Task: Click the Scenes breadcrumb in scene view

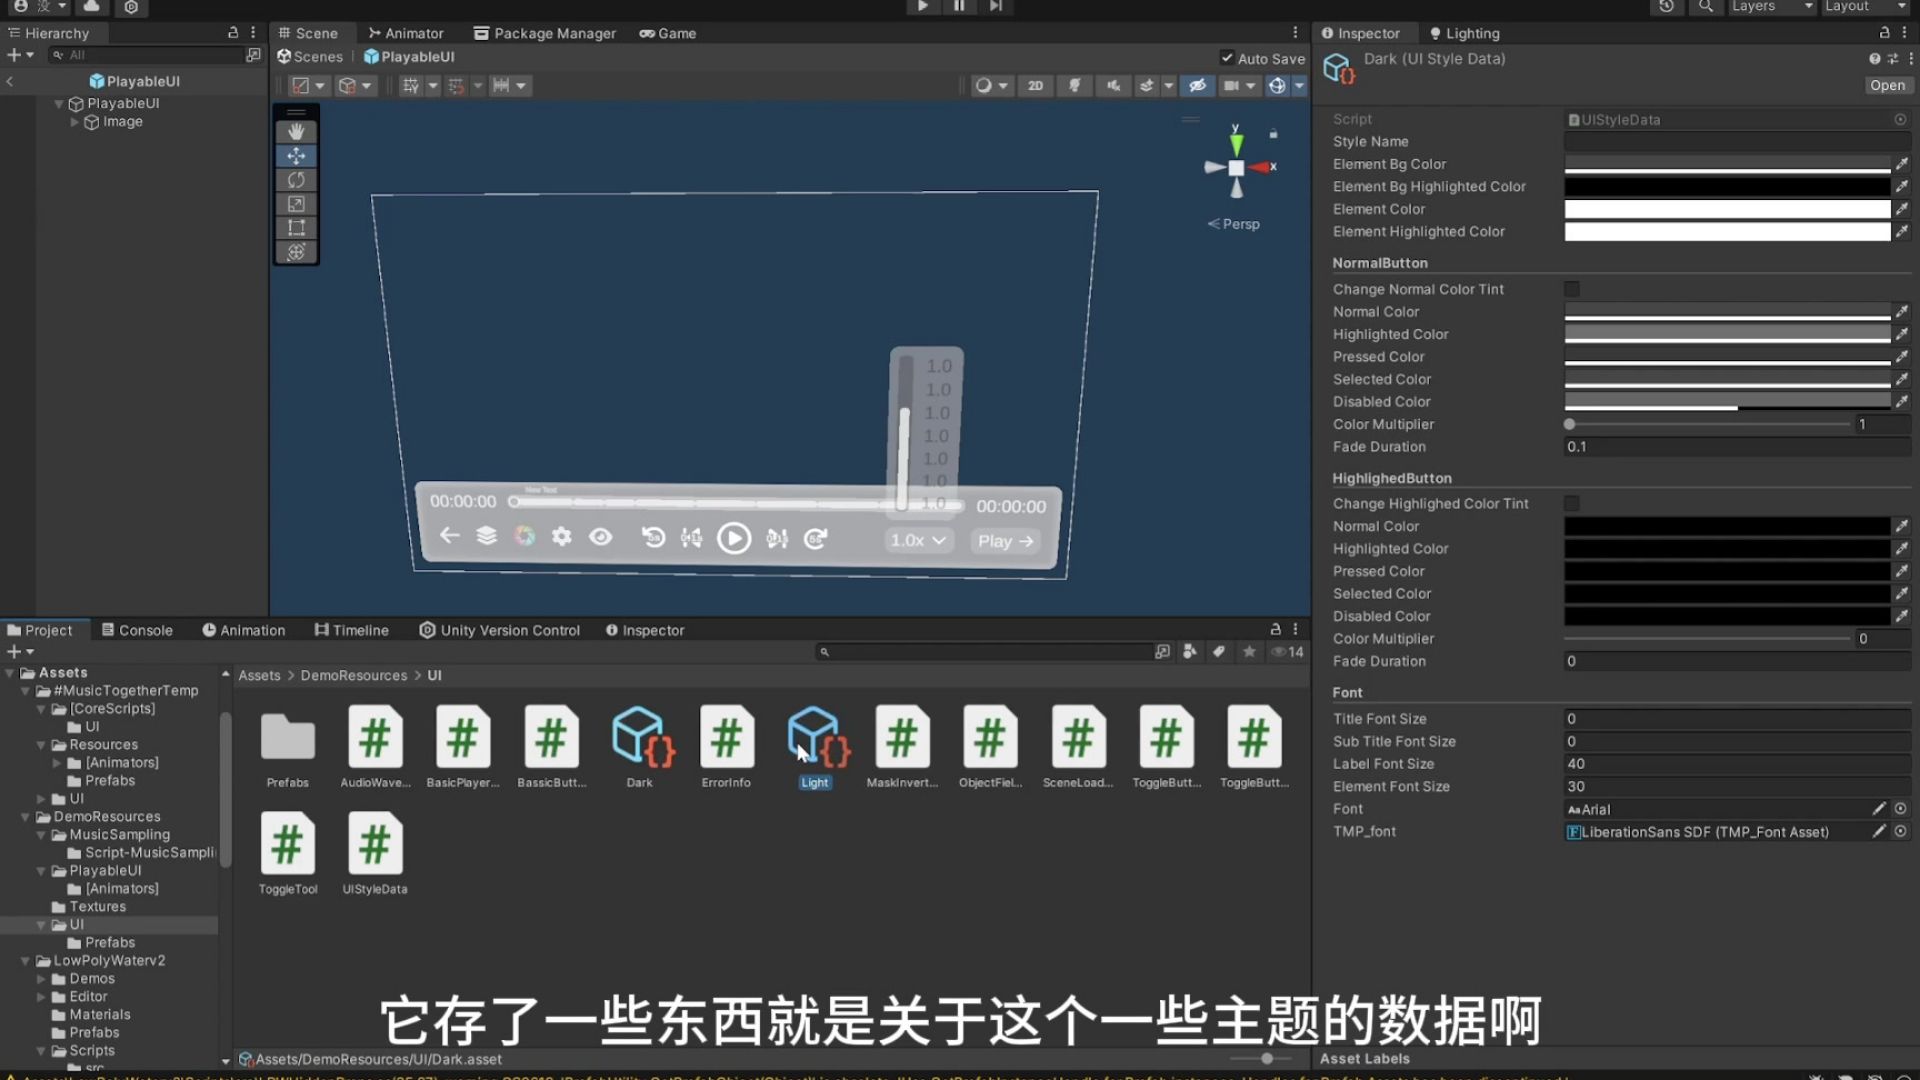Action: pos(310,57)
